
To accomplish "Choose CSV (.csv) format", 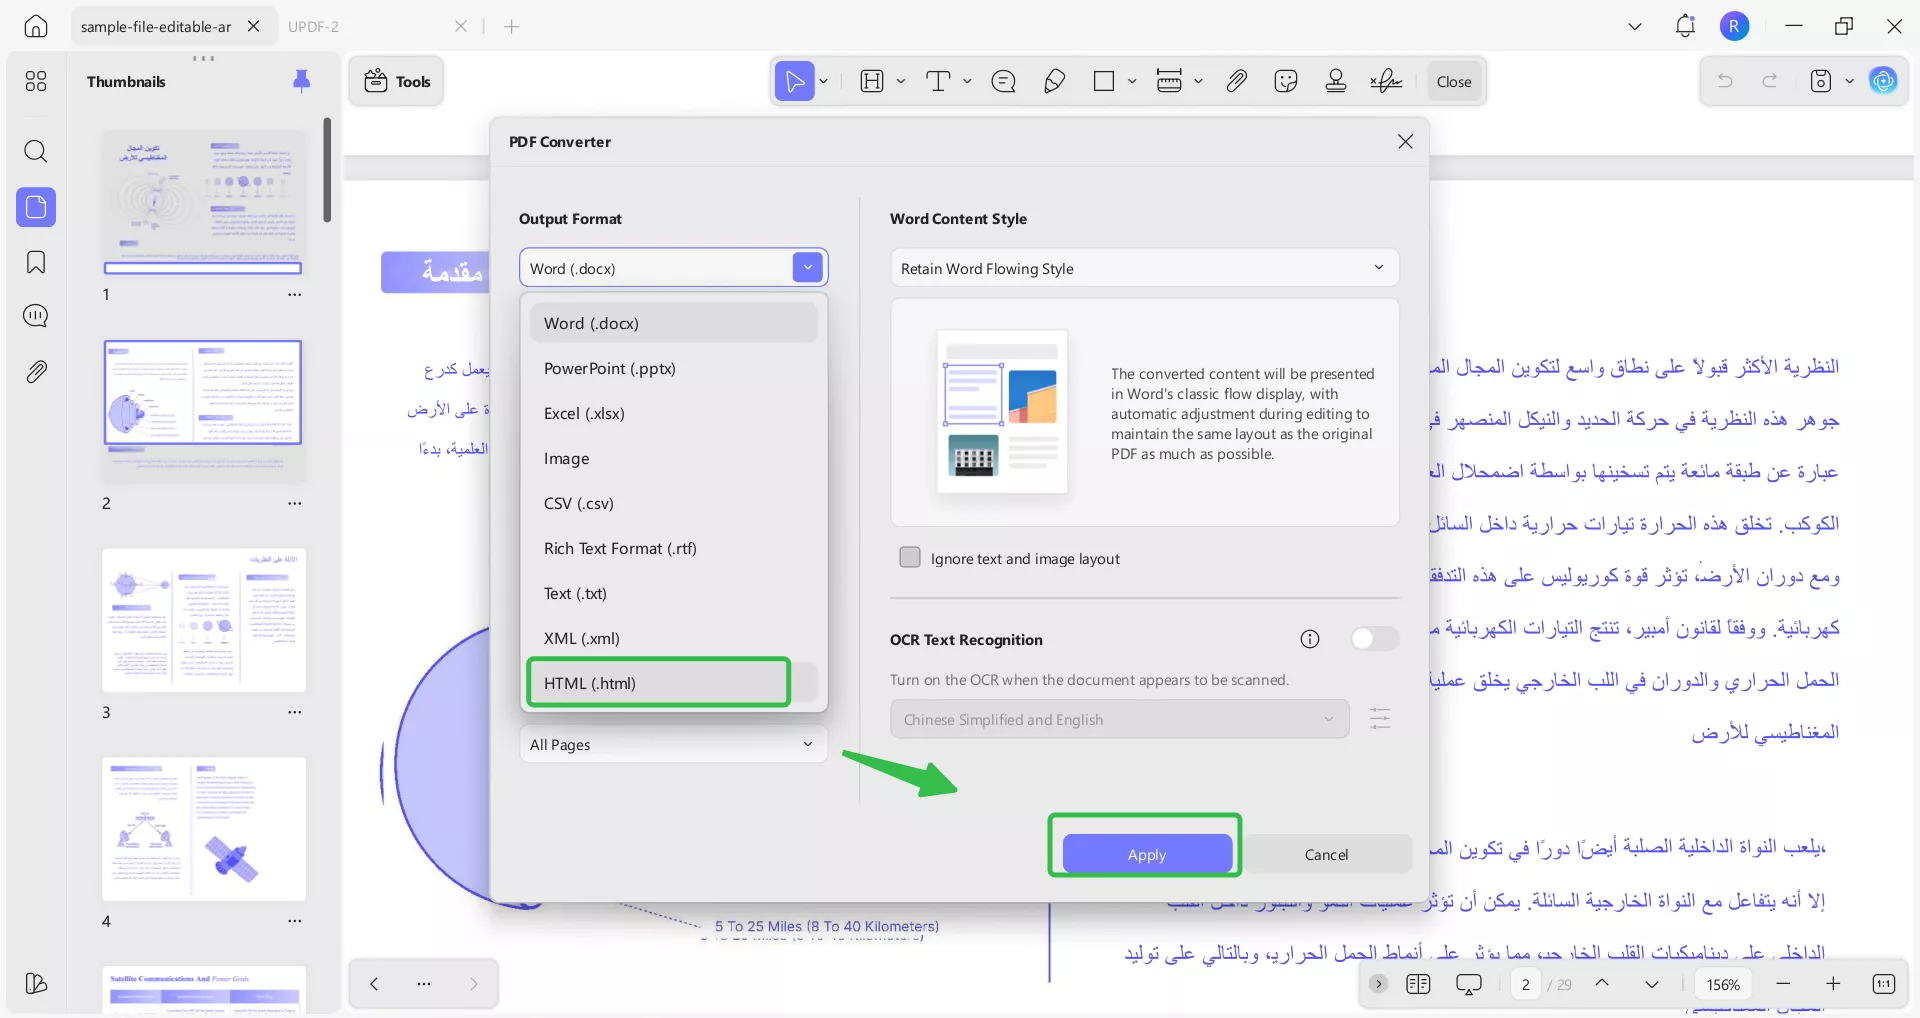I will coord(674,503).
